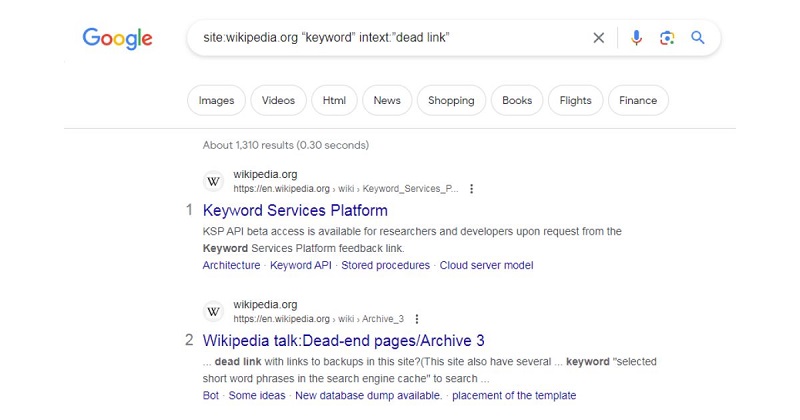This screenshot has height=420, width=800.
Task: Click URL ending in Archive_3
Action: coord(318,319)
